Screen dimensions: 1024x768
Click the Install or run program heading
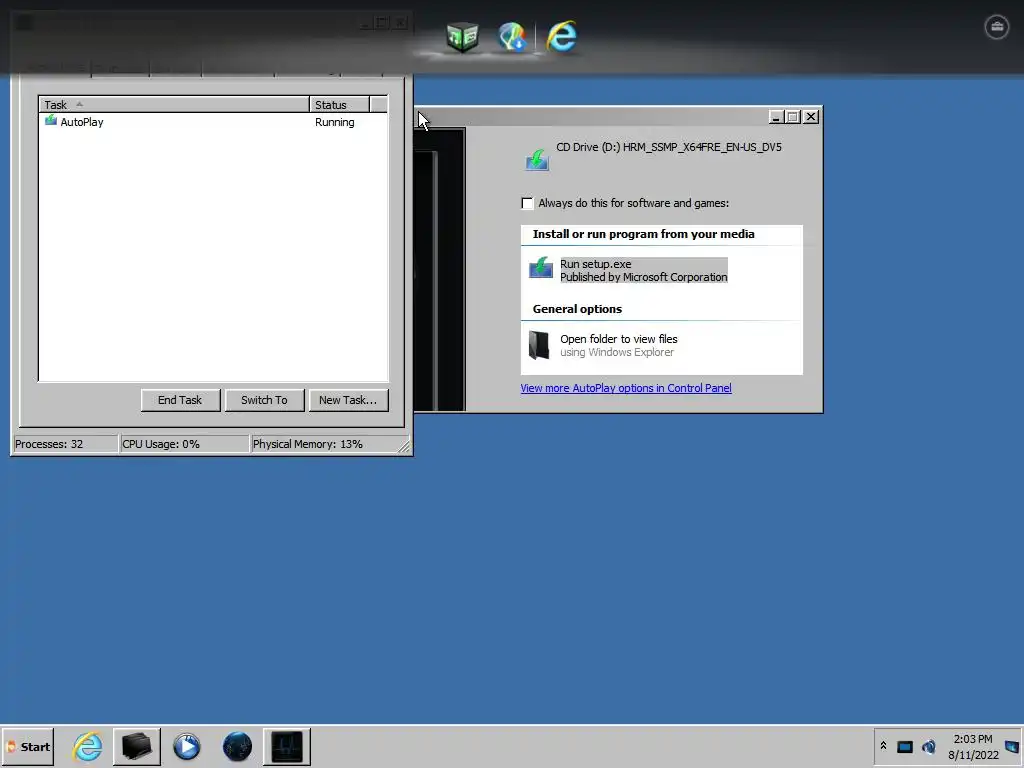(x=643, y=234)
